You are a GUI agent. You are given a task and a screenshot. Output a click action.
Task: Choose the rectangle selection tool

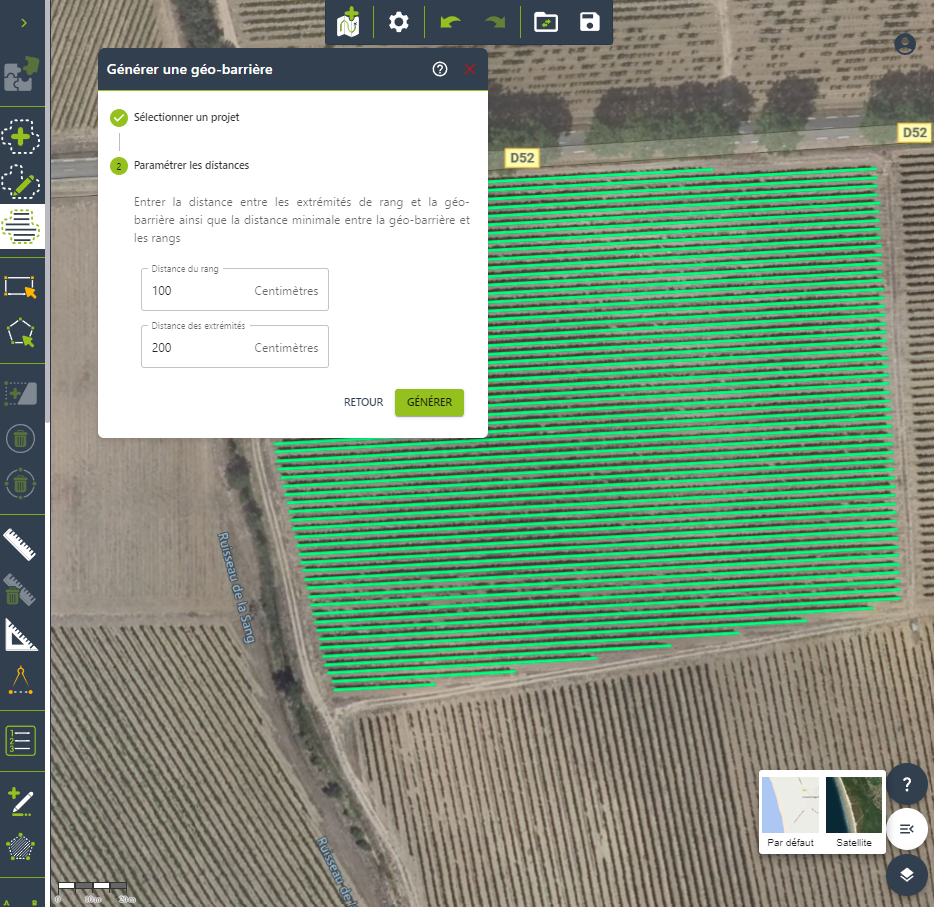coord(21,287)
